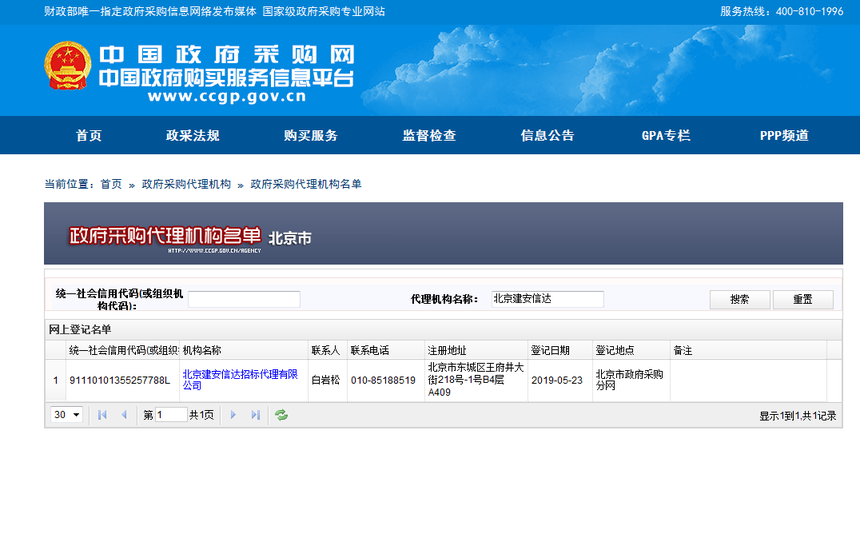Screen dimensions: 860x534
Task: Open 政采法规 menu item
Action: [193, 135]
